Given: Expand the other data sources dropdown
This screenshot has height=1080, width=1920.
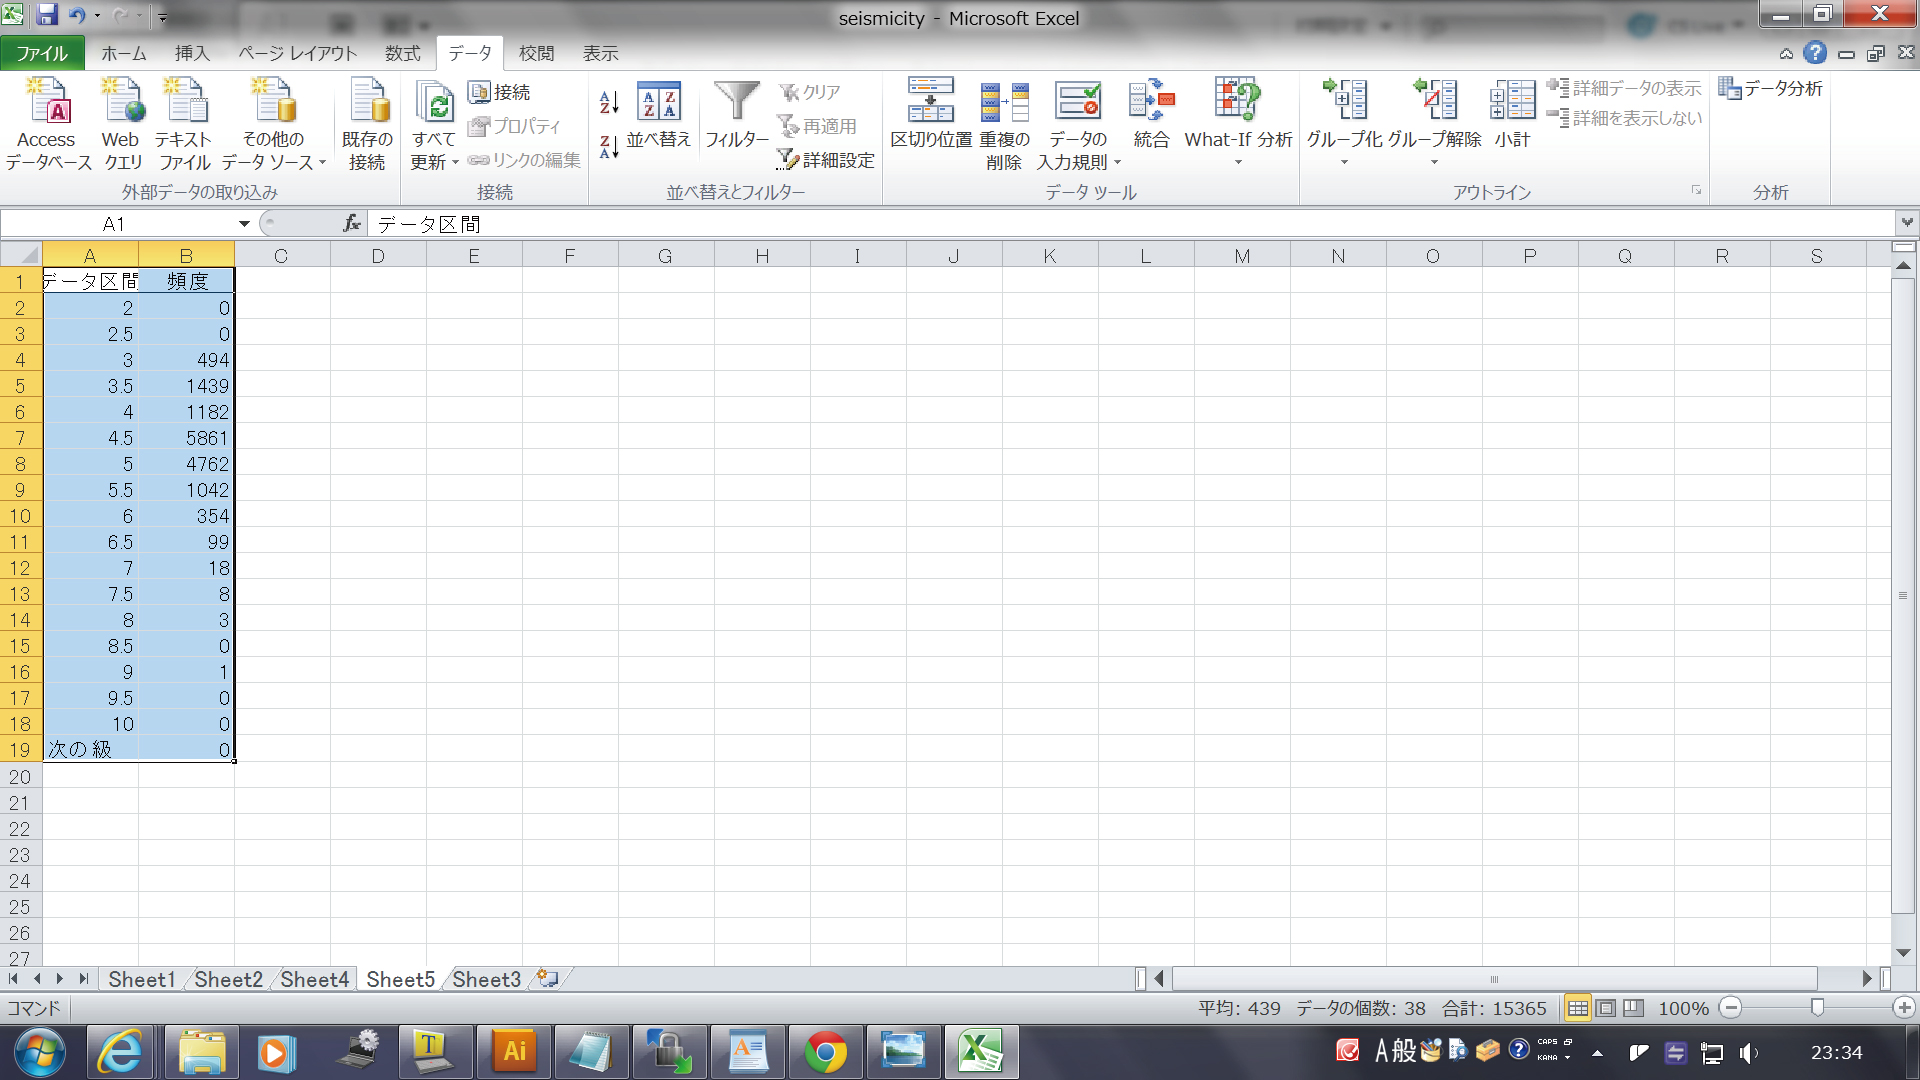Looking at the screenshot, I should (322, 163).
